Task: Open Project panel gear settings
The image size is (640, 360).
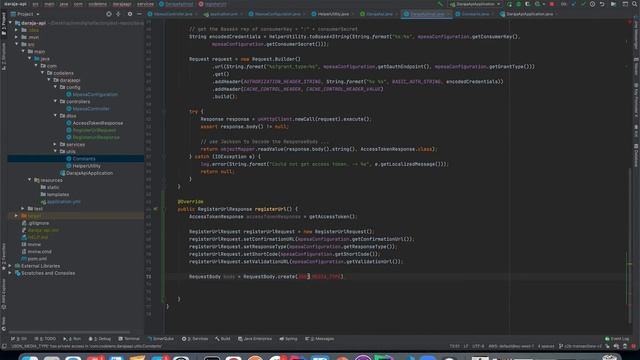Action: coord(130,14)
